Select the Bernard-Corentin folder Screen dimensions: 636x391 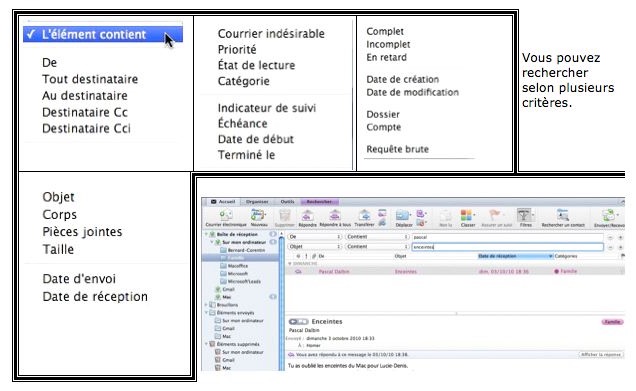tap(242, 250)
